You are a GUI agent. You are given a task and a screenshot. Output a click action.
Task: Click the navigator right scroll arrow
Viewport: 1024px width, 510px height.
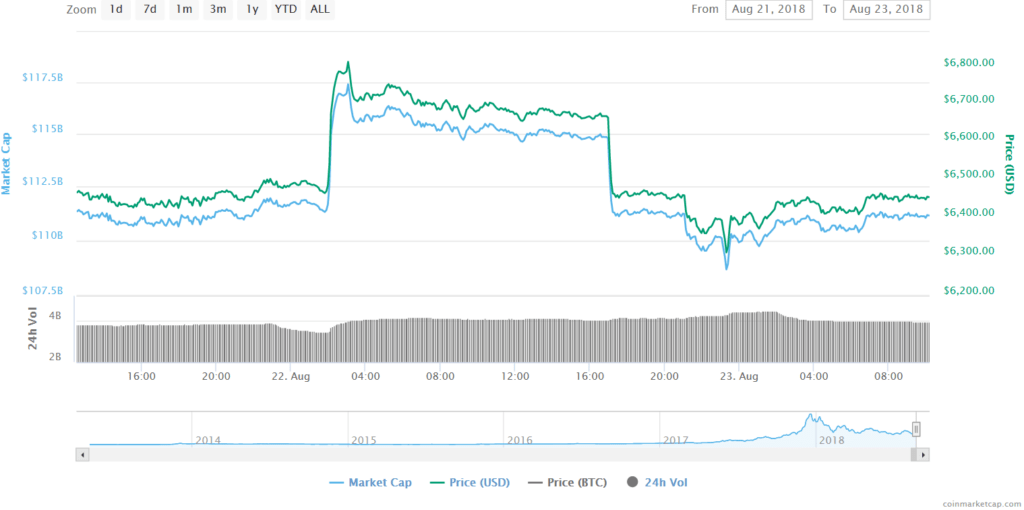[x=923, y=454]
